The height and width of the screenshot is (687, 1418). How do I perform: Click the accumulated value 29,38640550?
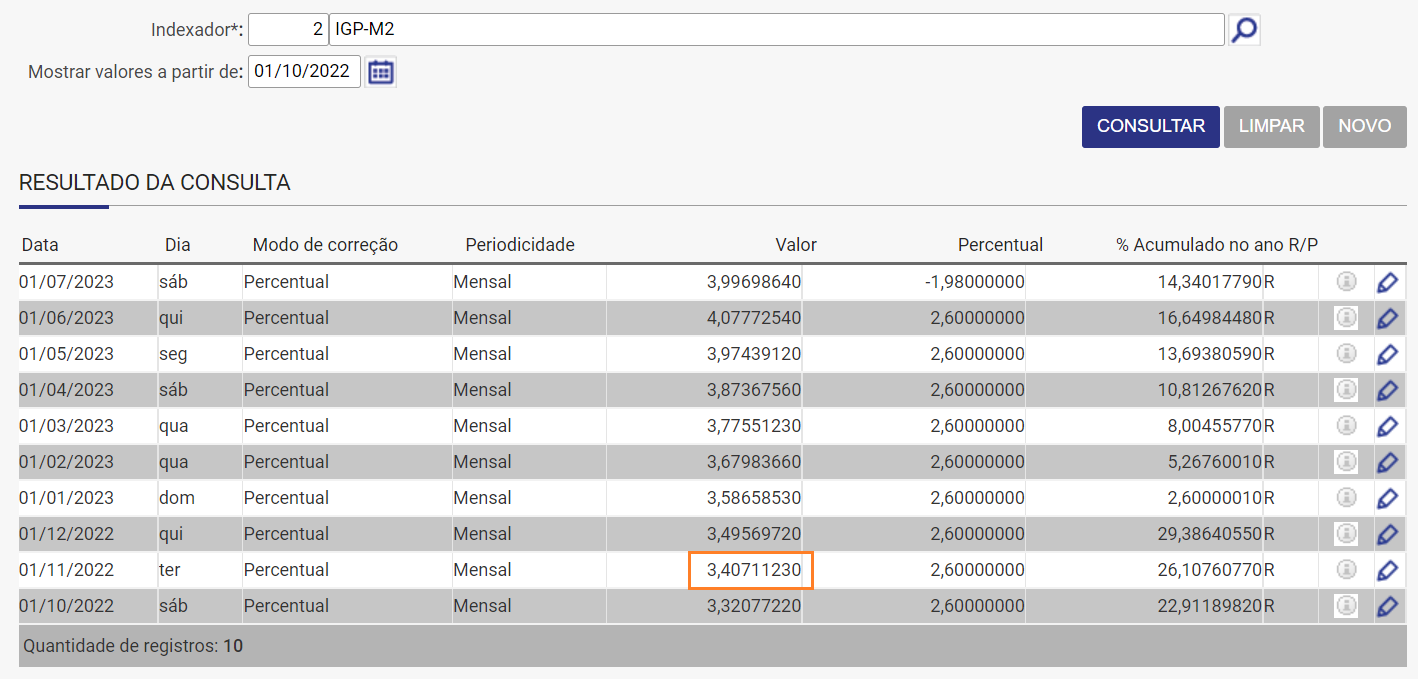pyautogui.click(x=1210, y=534)
